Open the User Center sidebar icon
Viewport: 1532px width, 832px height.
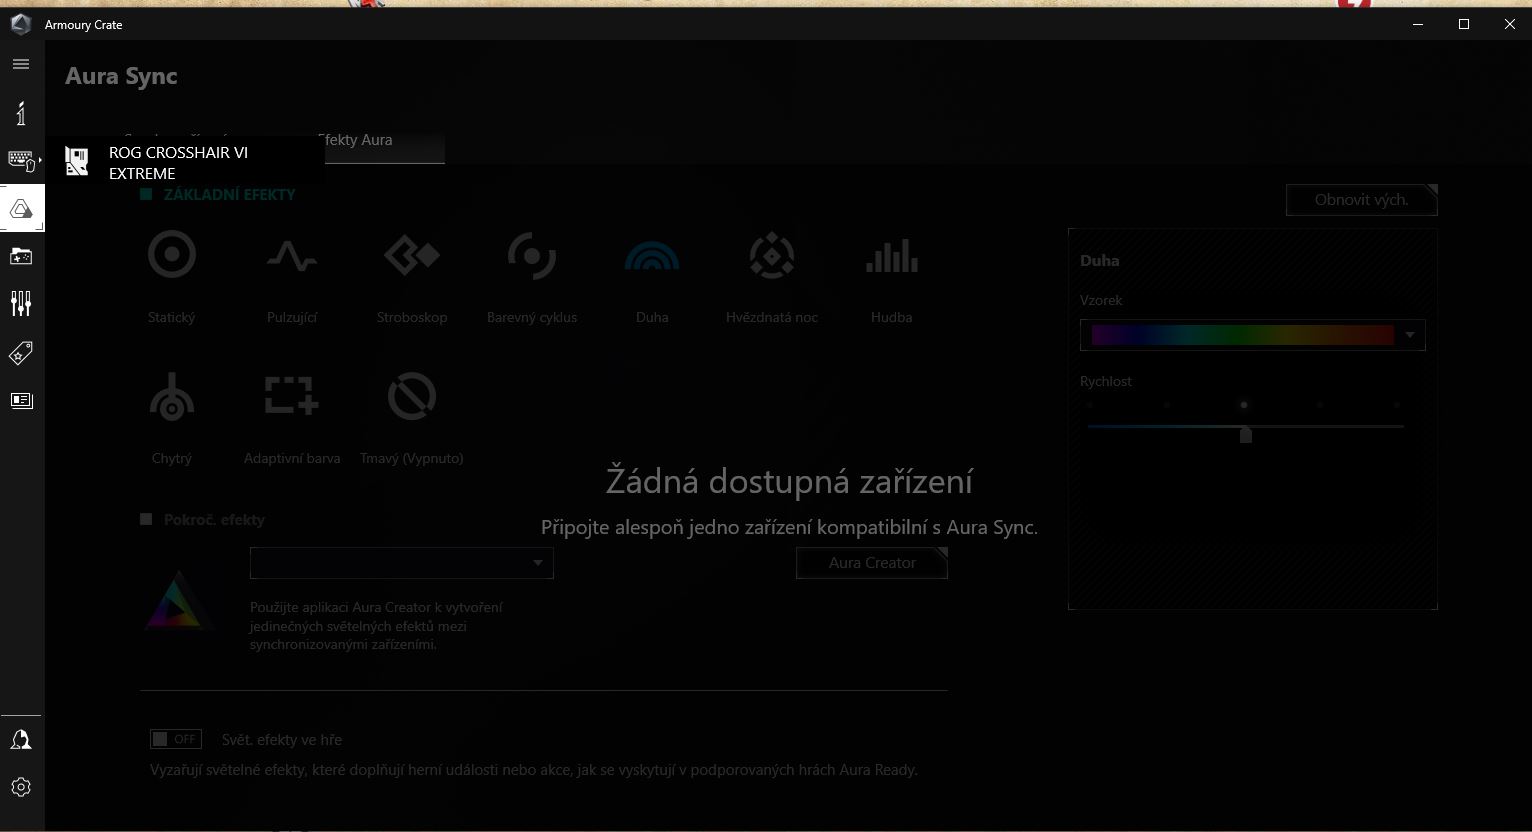click(21, 740)
